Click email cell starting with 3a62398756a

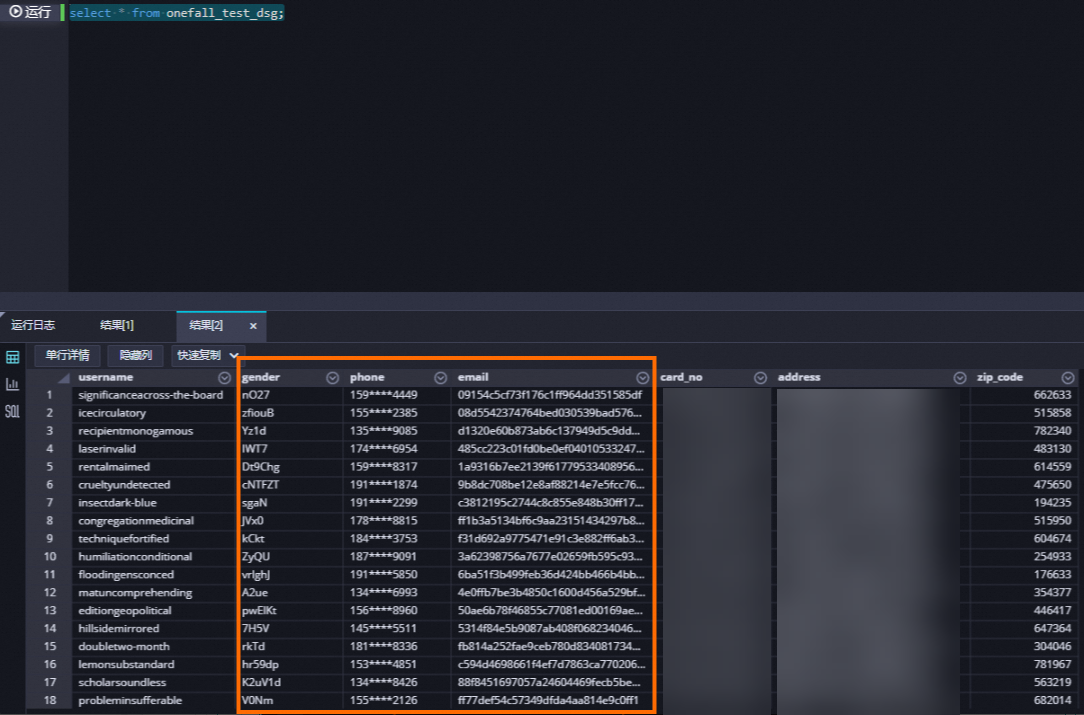552,557
